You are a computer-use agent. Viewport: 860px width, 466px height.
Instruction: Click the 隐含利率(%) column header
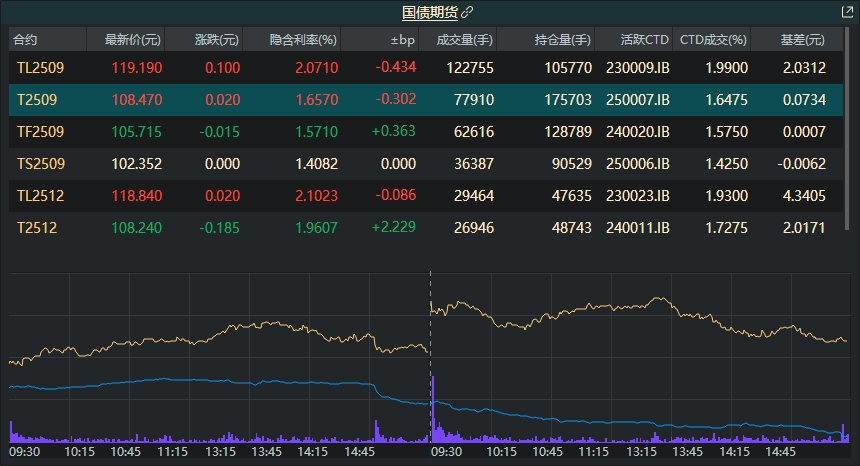303,40
